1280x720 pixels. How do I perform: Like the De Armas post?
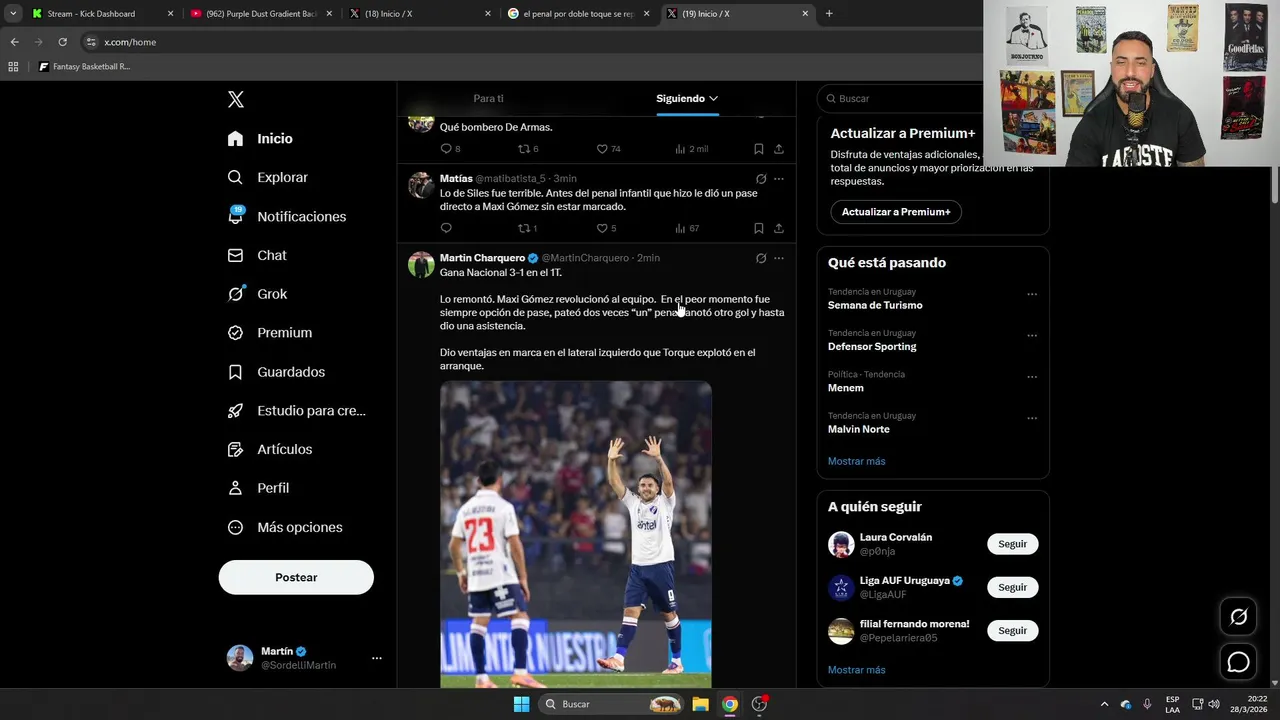point(608,149)
